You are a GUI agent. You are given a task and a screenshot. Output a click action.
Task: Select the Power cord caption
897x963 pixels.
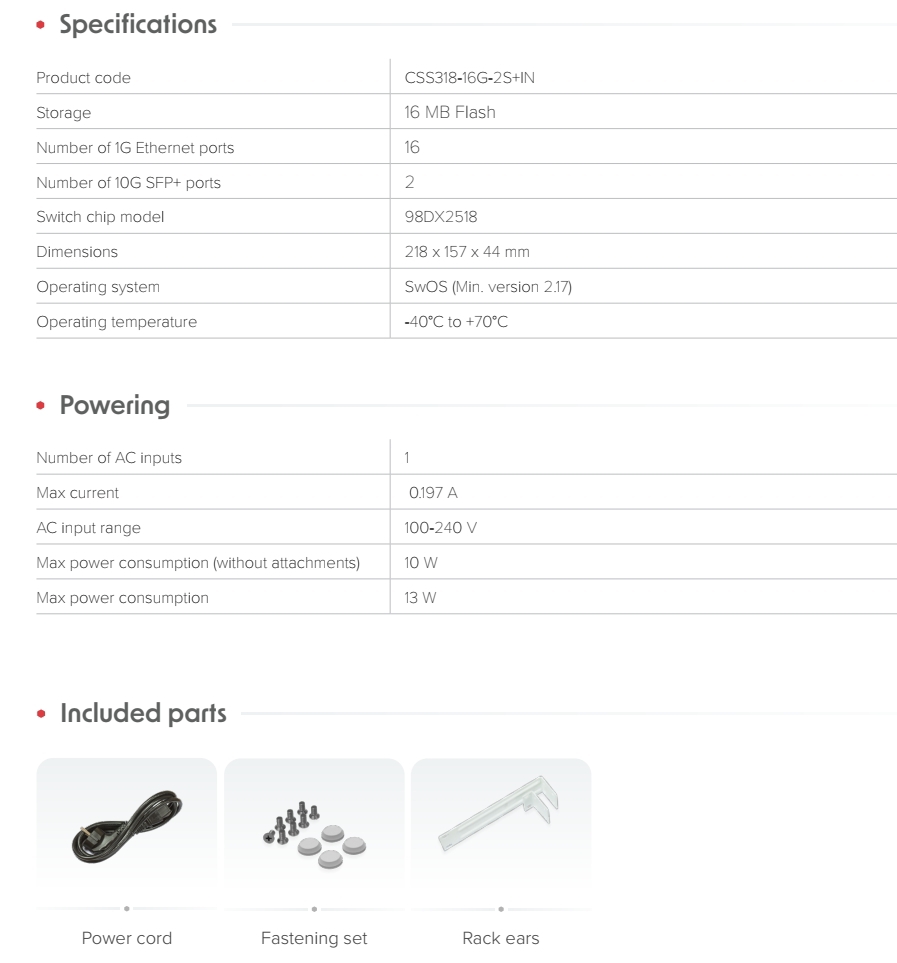(x=127, y=938)
